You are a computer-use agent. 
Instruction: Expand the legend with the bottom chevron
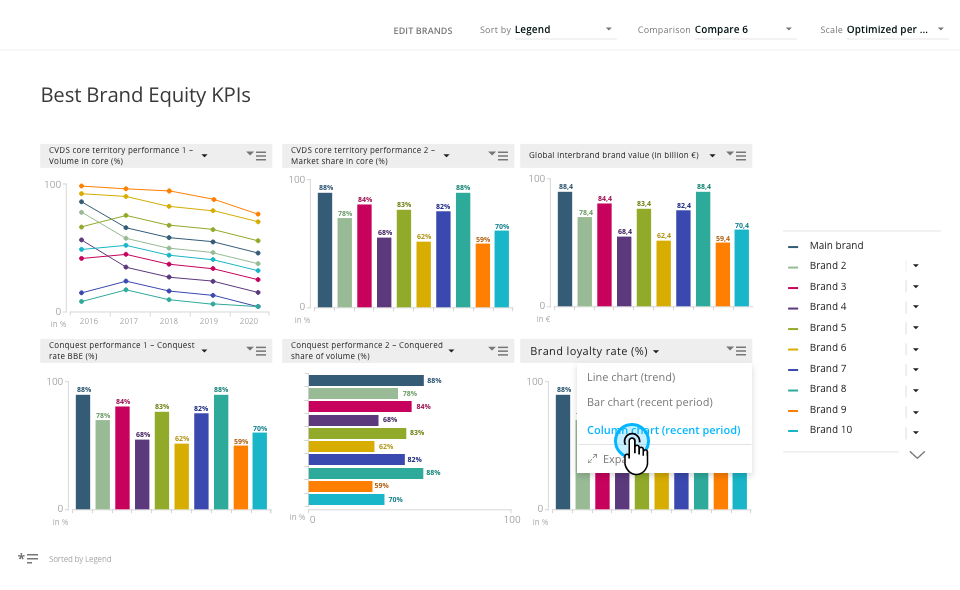[917, 454]
